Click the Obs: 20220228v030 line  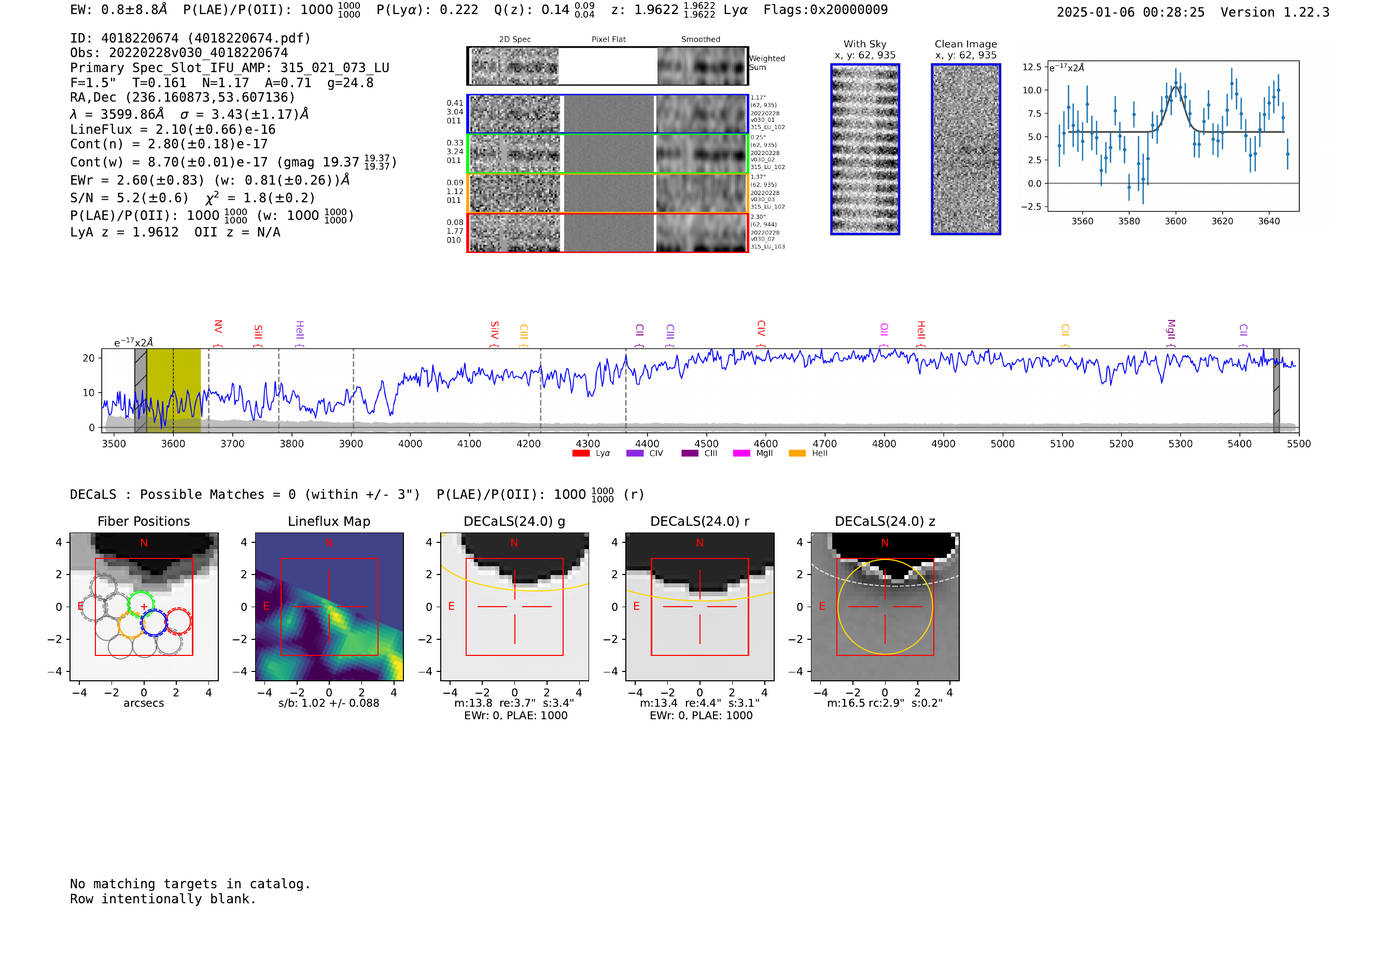coord(179,53)
